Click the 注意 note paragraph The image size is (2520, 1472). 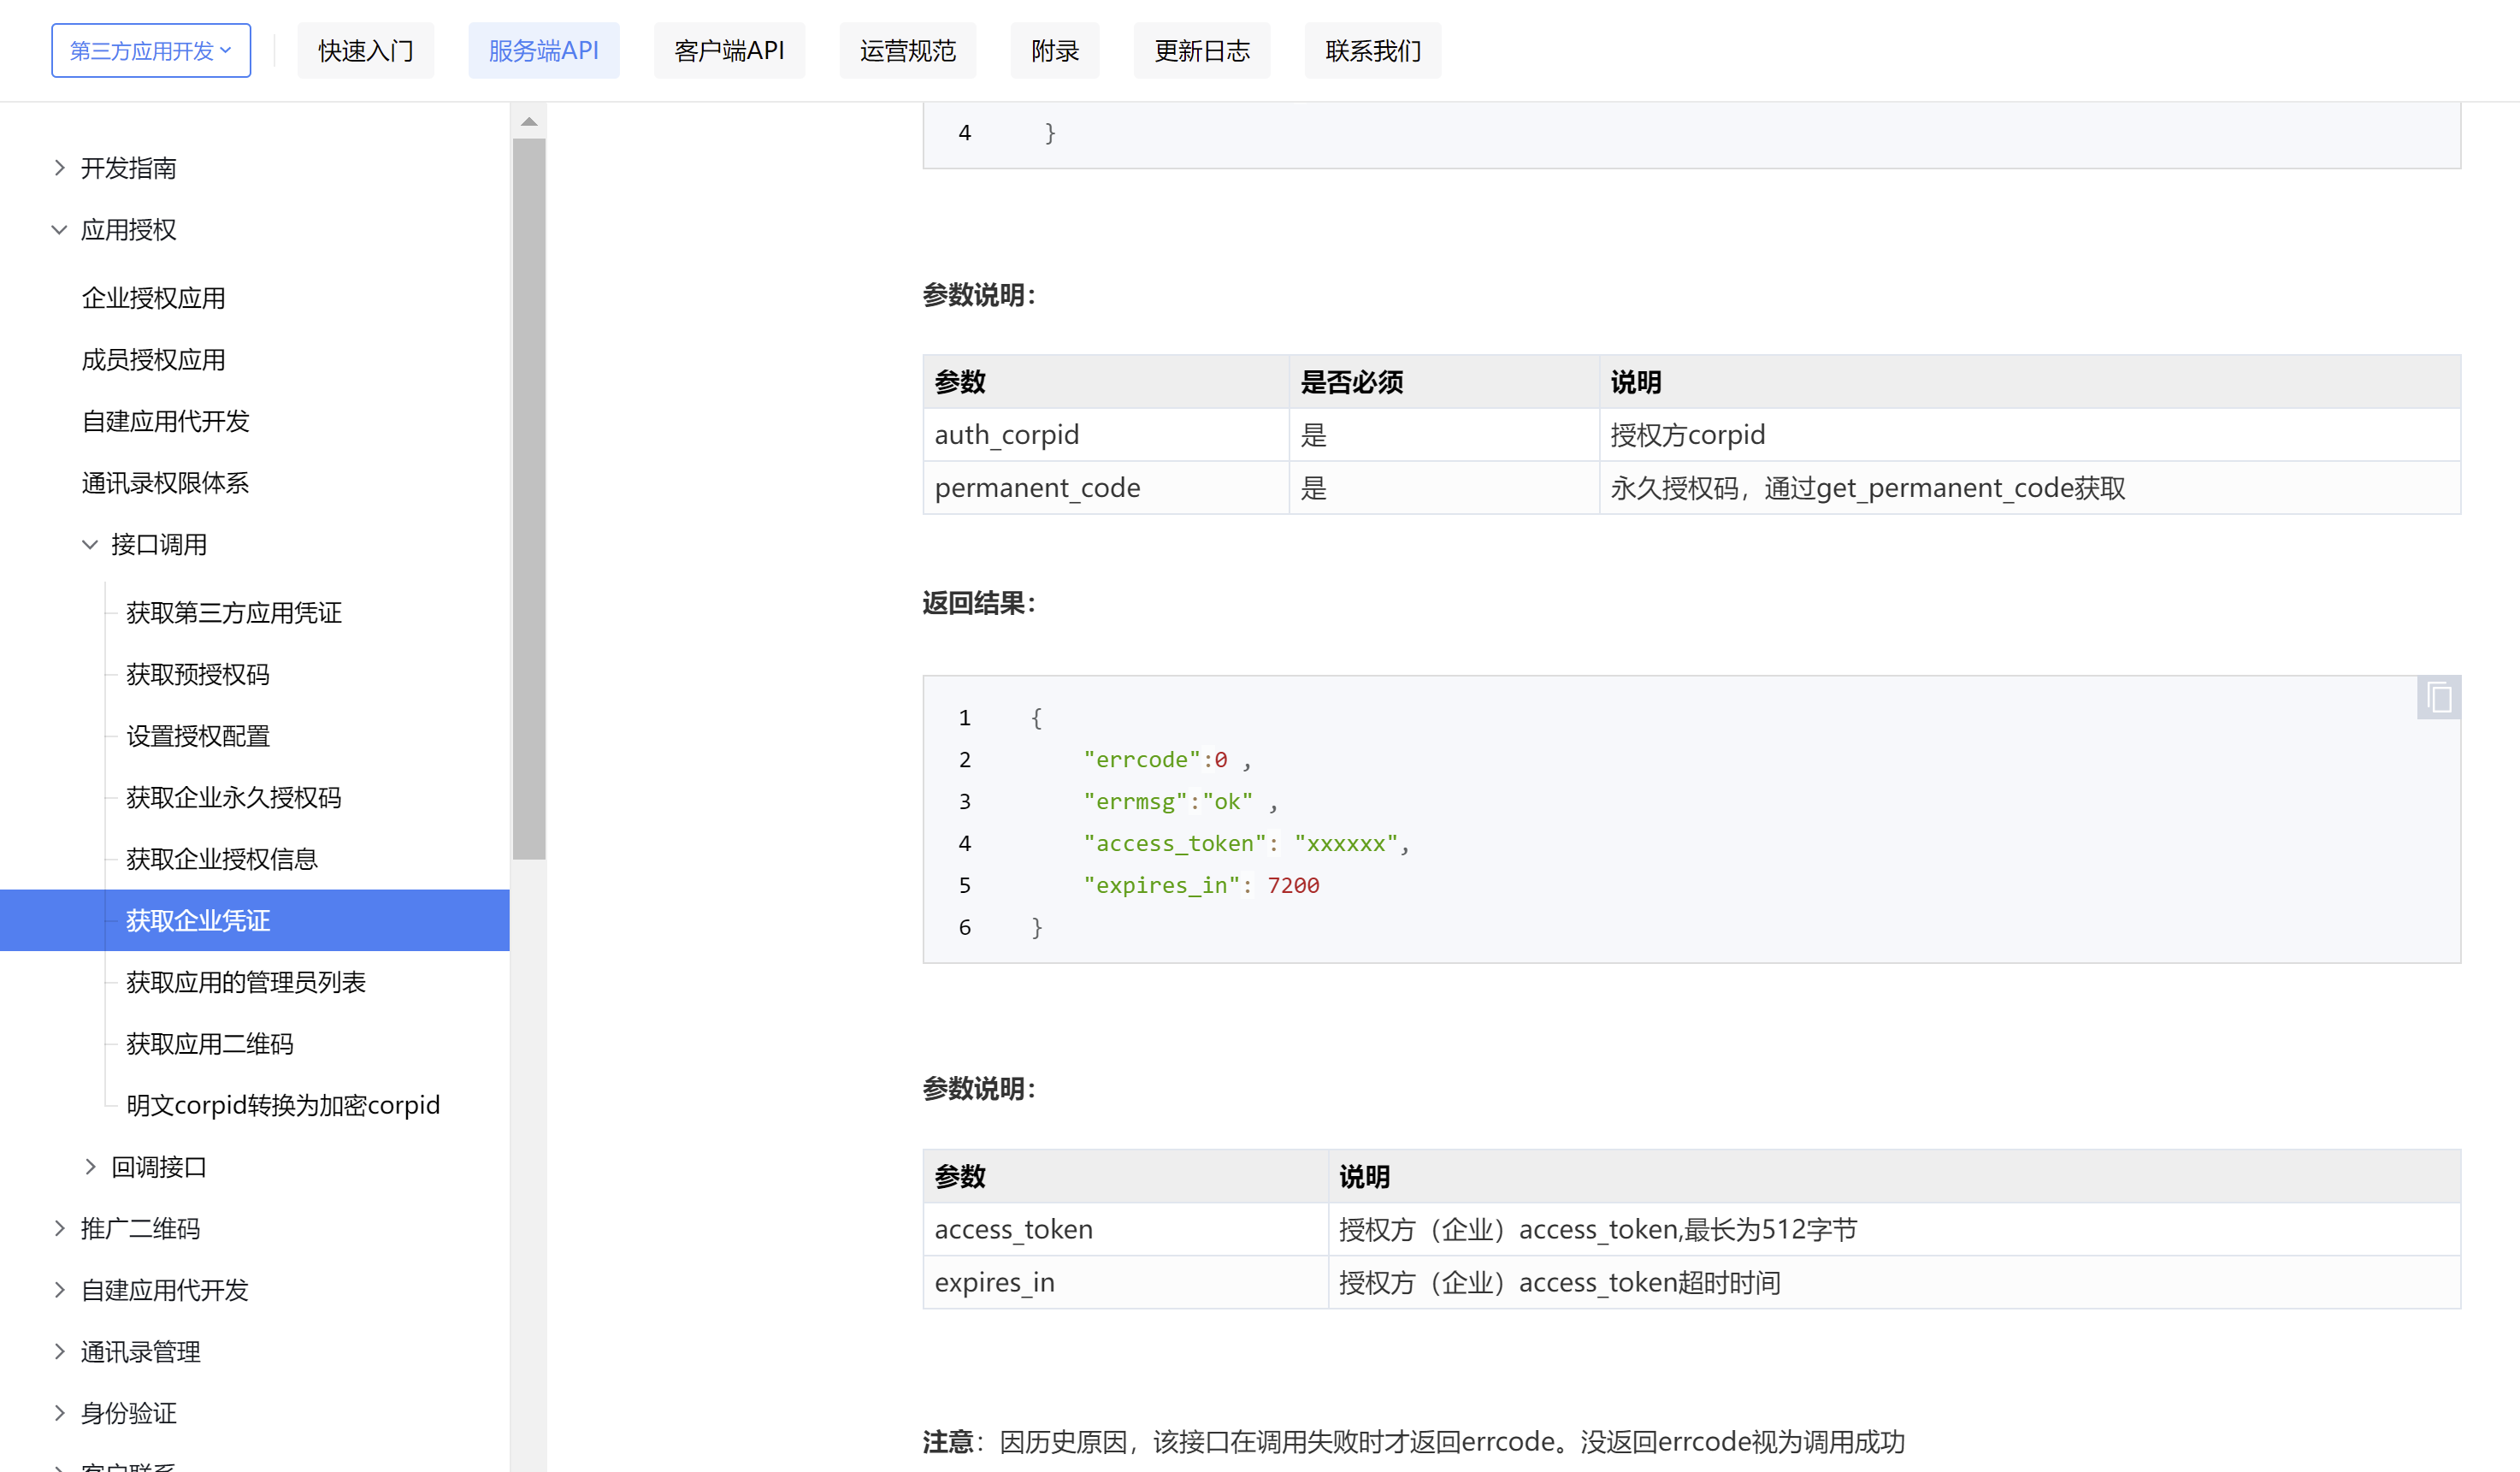tap(1413, 1441)
